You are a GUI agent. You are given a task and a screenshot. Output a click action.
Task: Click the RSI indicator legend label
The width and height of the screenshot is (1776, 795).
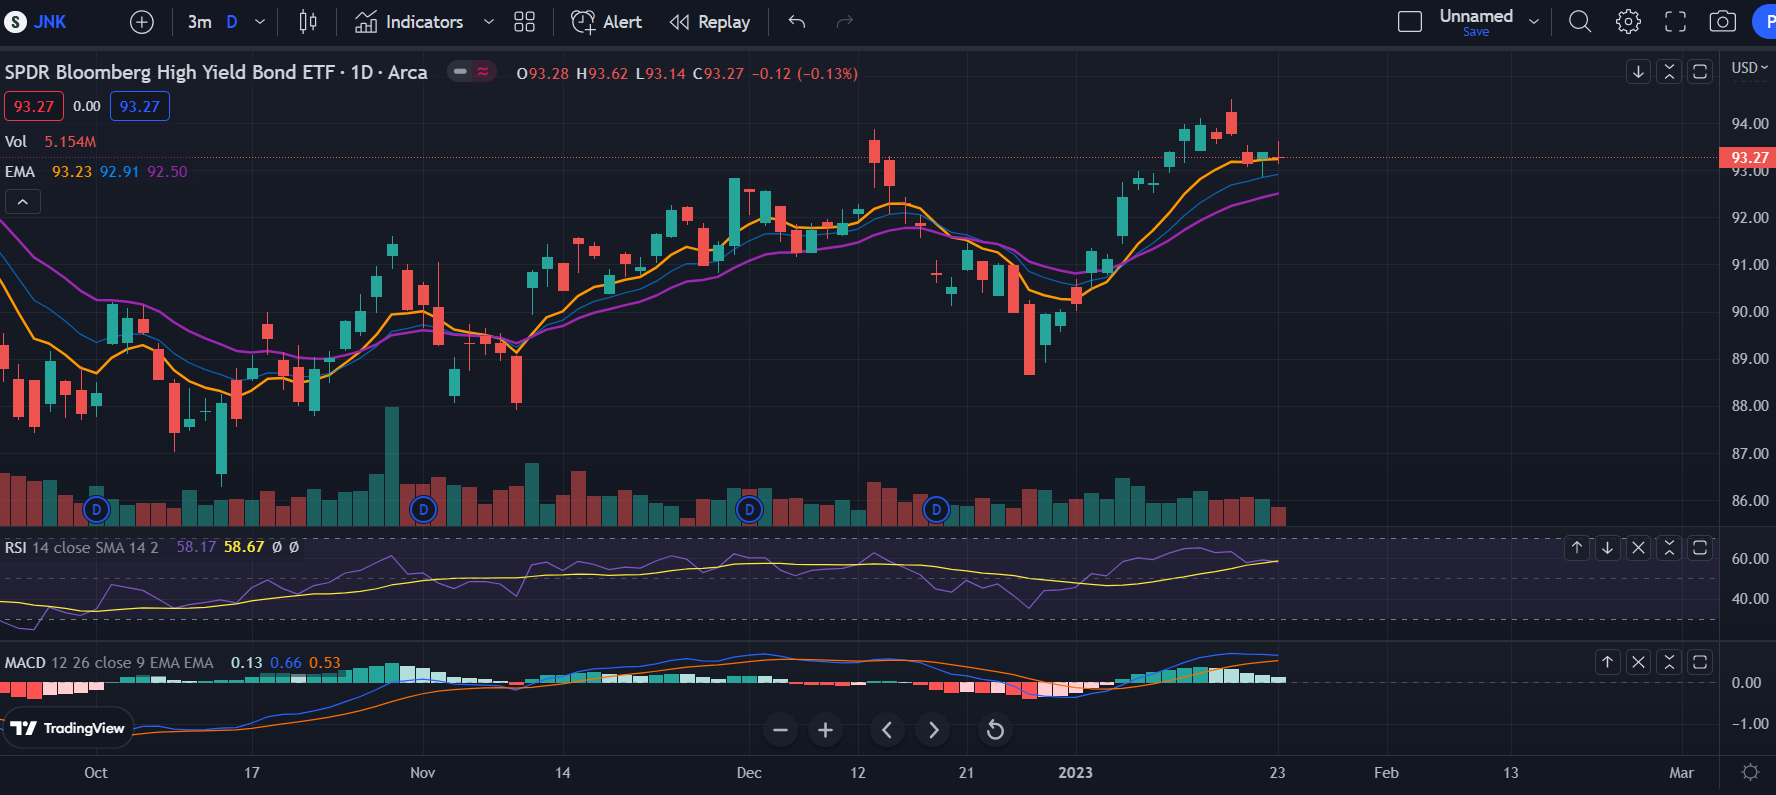[16, 547]
